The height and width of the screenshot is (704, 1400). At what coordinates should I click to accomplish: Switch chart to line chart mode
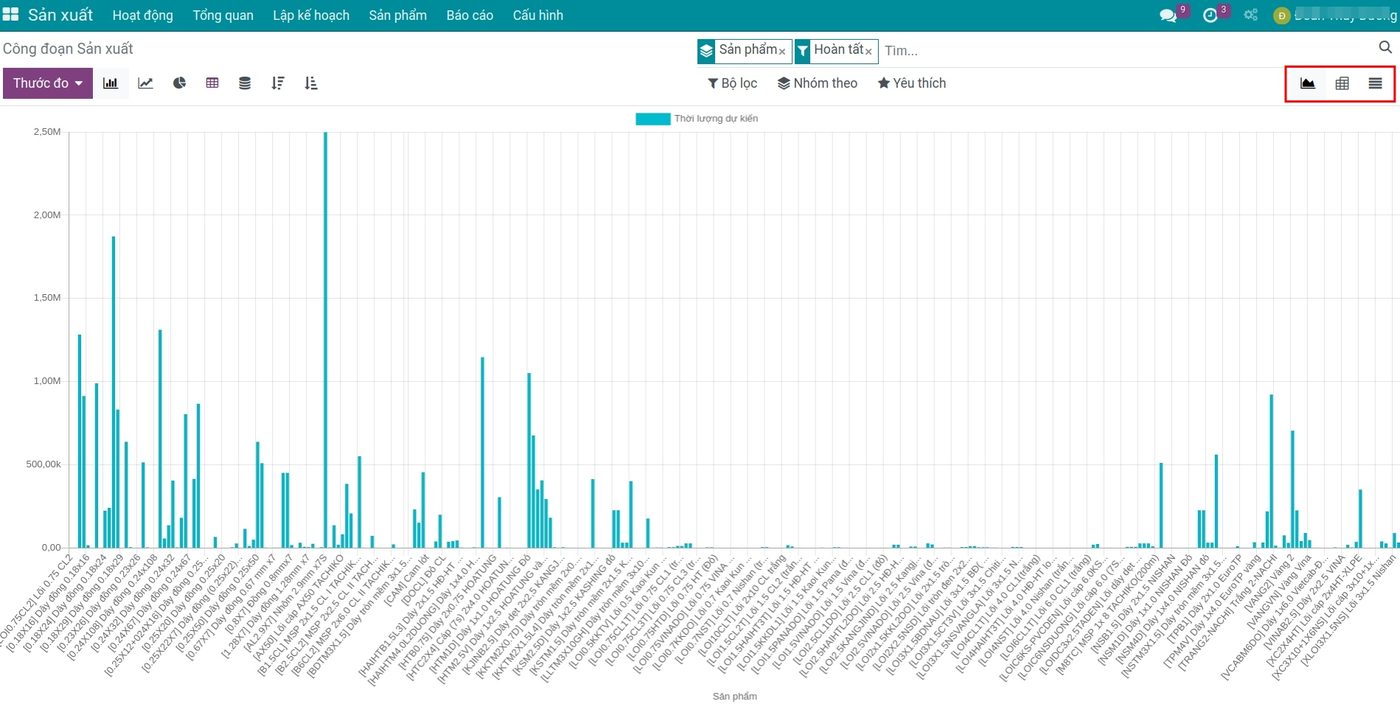click(x=146, y=83)
